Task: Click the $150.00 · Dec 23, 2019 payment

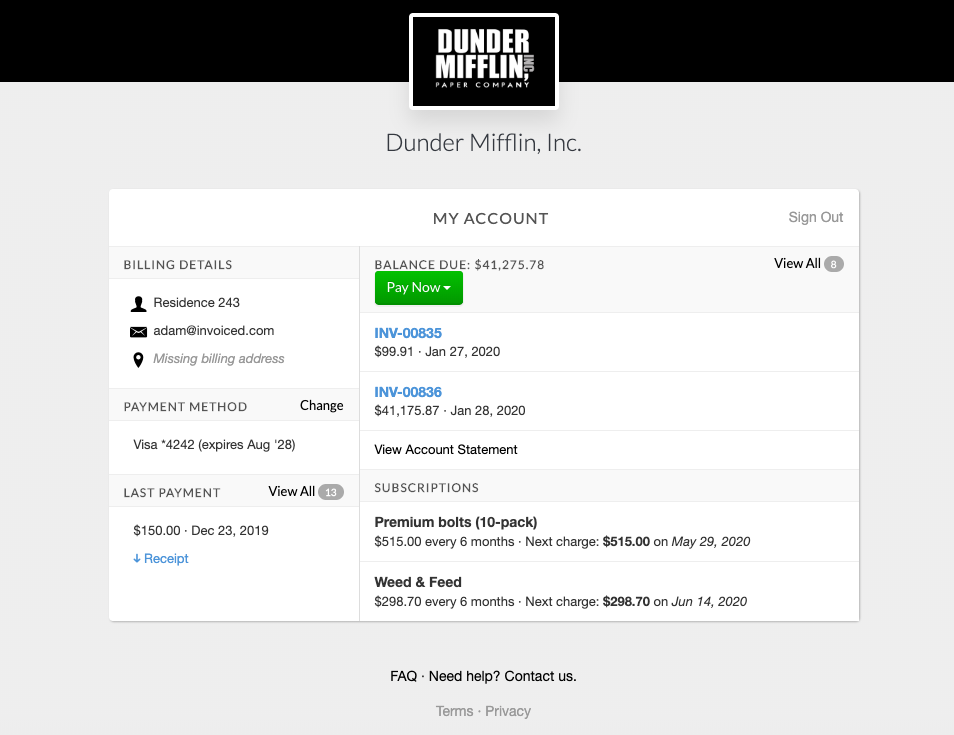Action: [201, 531]
